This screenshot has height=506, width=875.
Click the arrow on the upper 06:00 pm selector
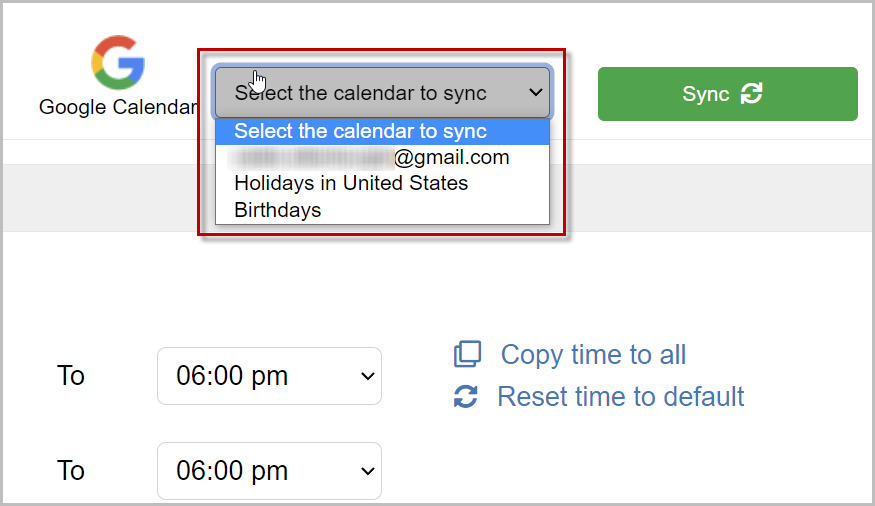[x=368, y=377]
